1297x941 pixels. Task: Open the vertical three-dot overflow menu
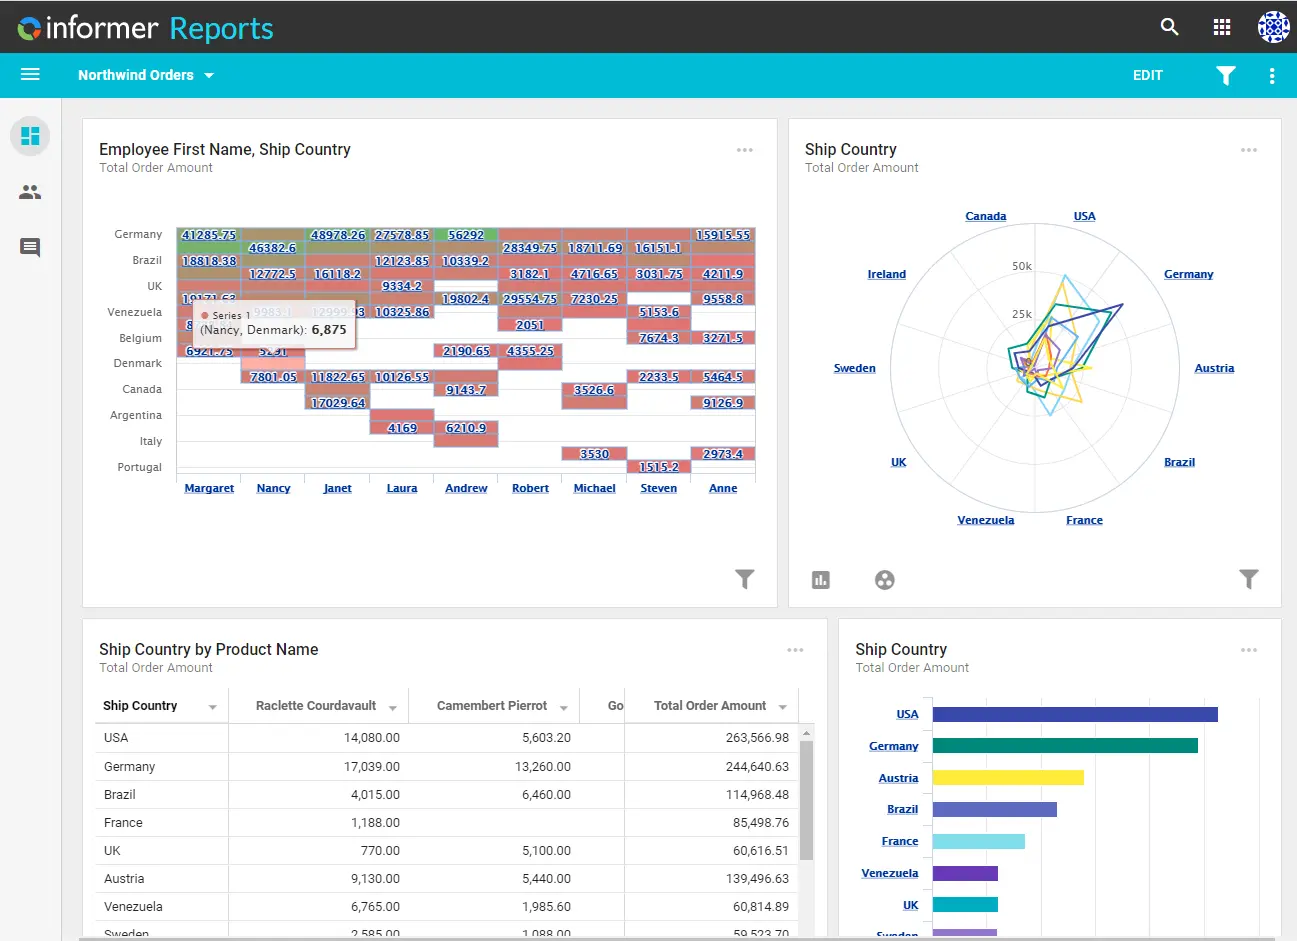click(1272, 75)
